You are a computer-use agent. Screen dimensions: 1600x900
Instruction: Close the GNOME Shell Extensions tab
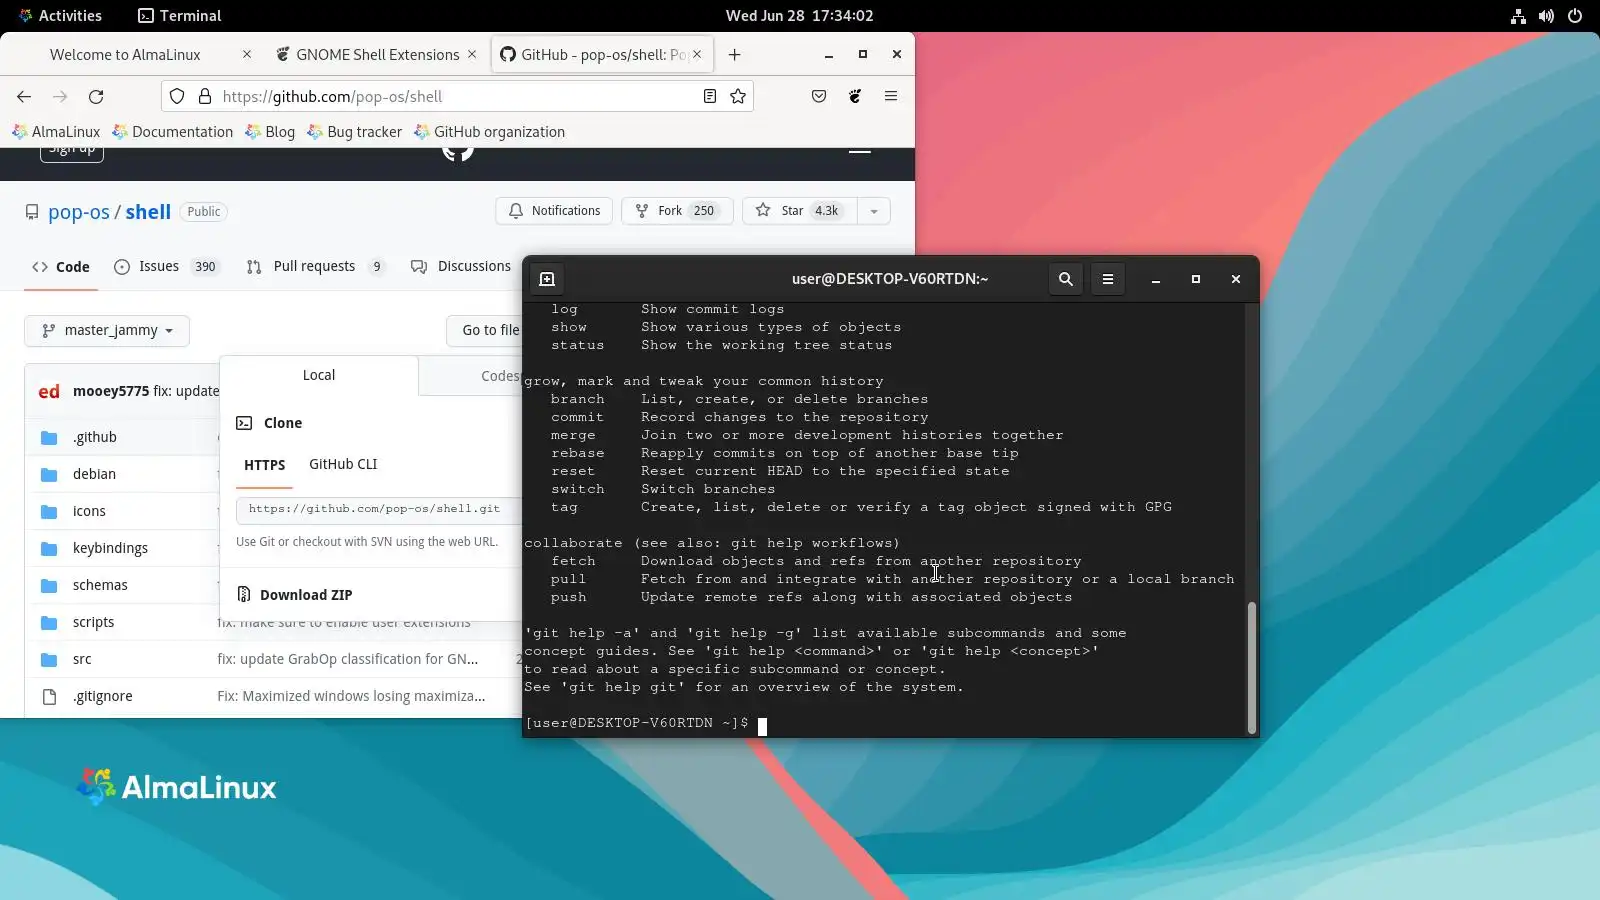point(472,54)
